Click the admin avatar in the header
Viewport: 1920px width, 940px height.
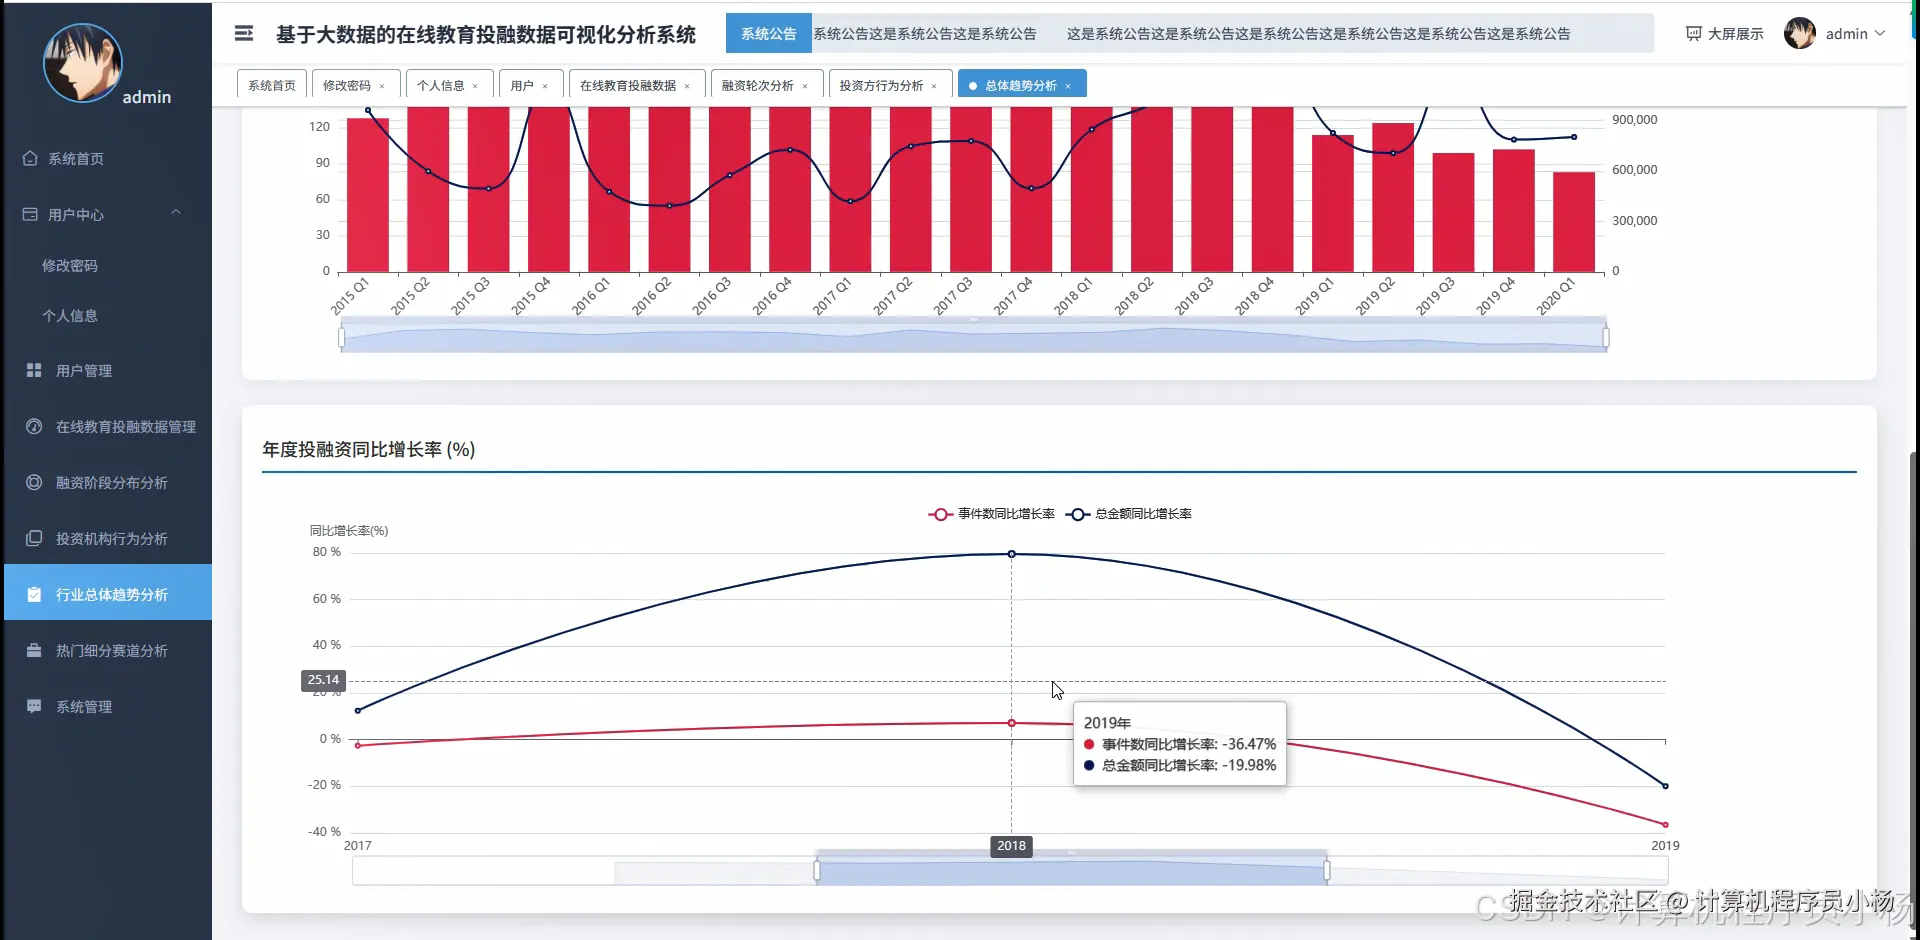tap(1800, 33)
